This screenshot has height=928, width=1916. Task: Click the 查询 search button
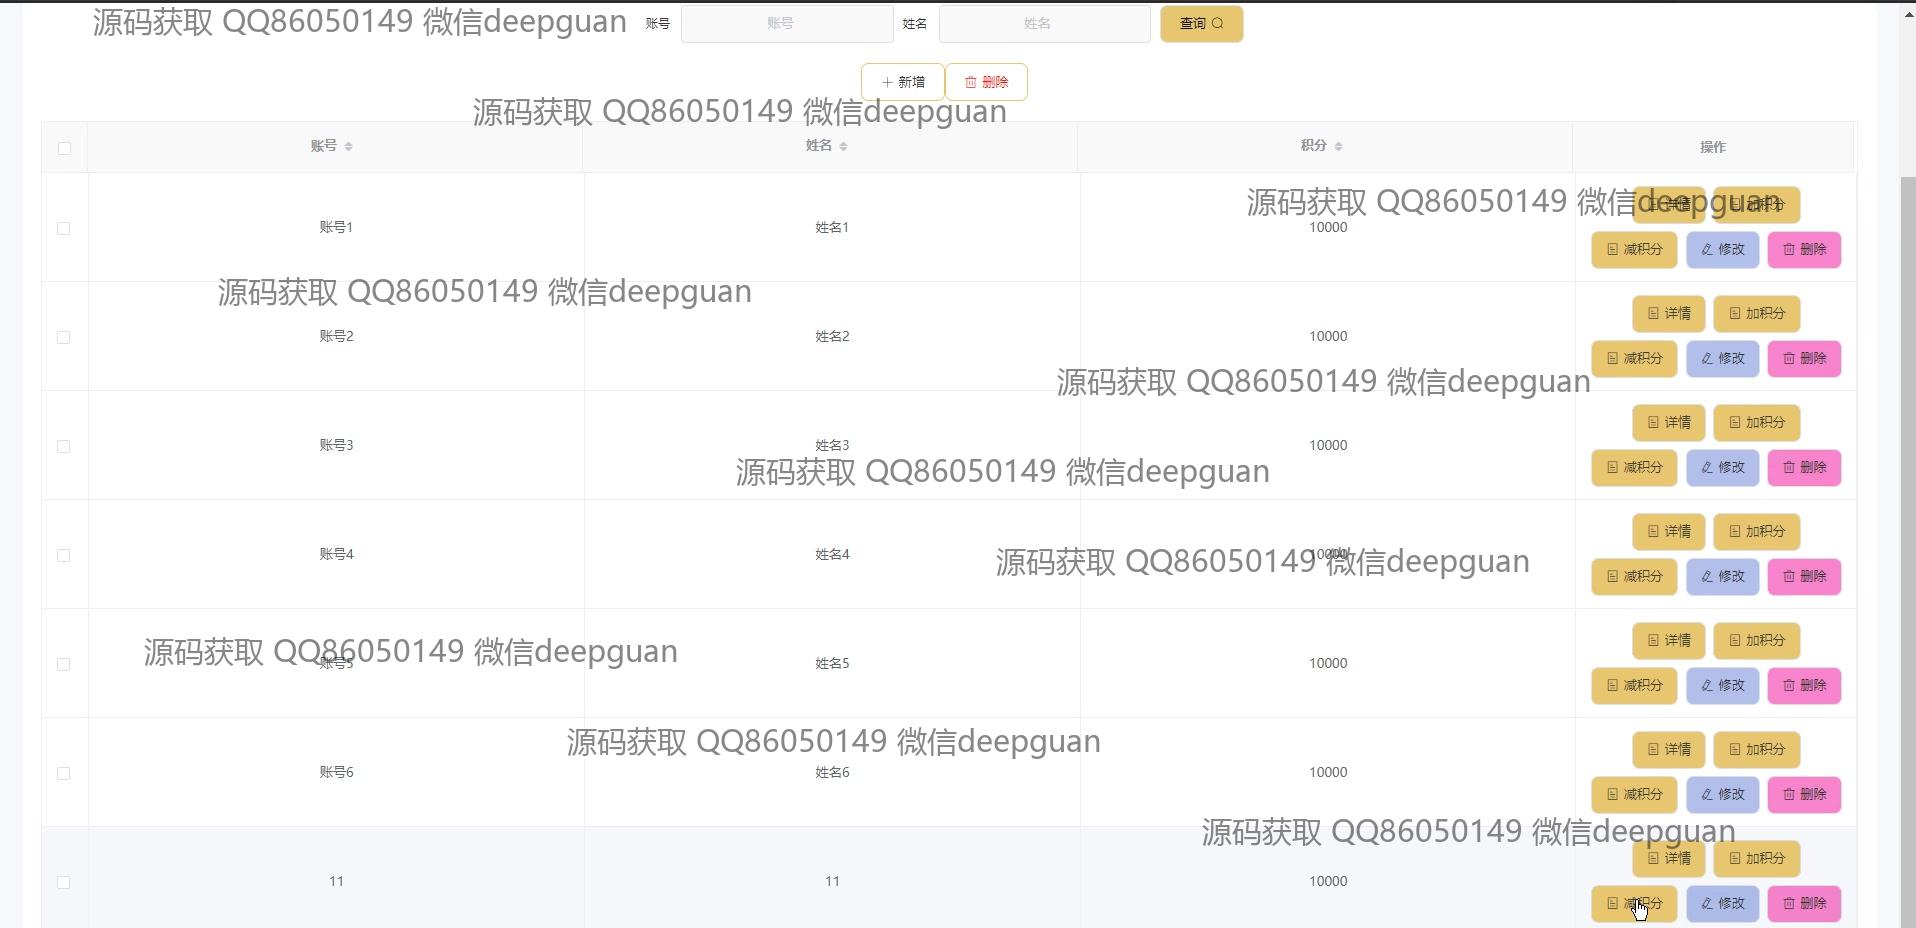click(x=1201, y=24)
